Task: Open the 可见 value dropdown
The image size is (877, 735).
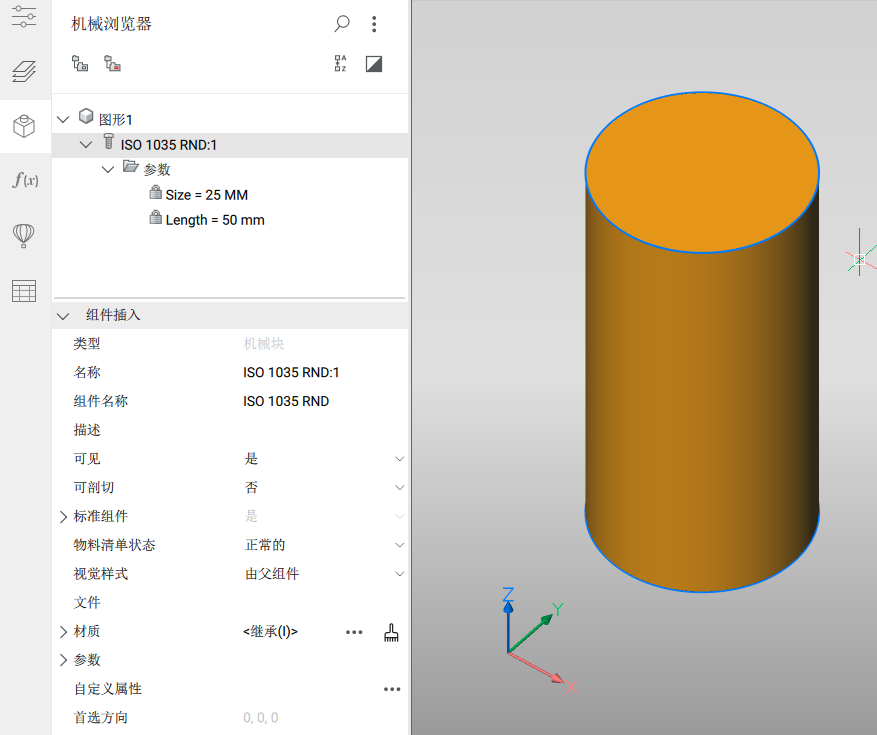Action: (x=399, y=459)
